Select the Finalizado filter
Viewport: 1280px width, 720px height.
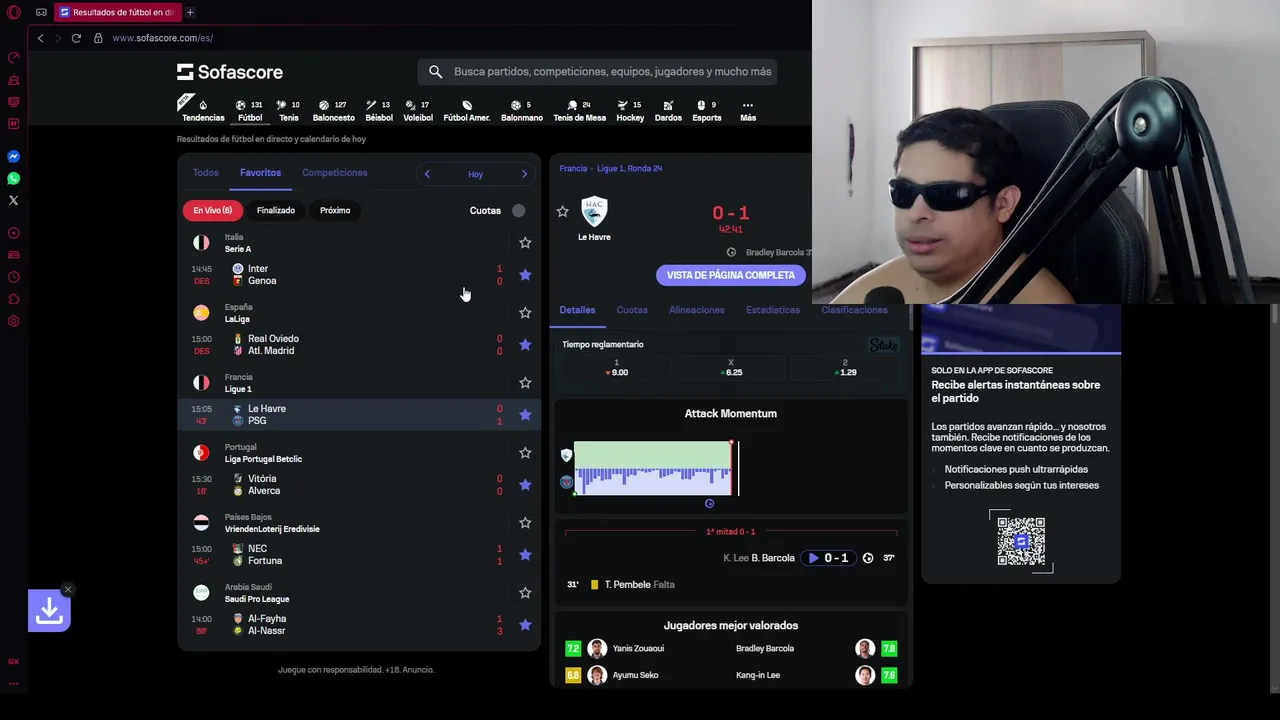coord(276,210)
